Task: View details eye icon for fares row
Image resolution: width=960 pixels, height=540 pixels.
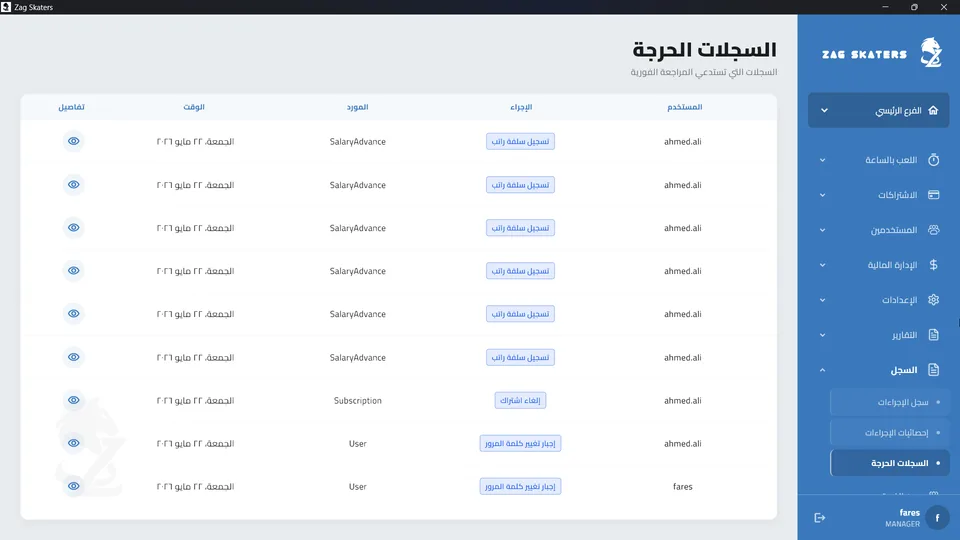Action: (x=73, y=486)
